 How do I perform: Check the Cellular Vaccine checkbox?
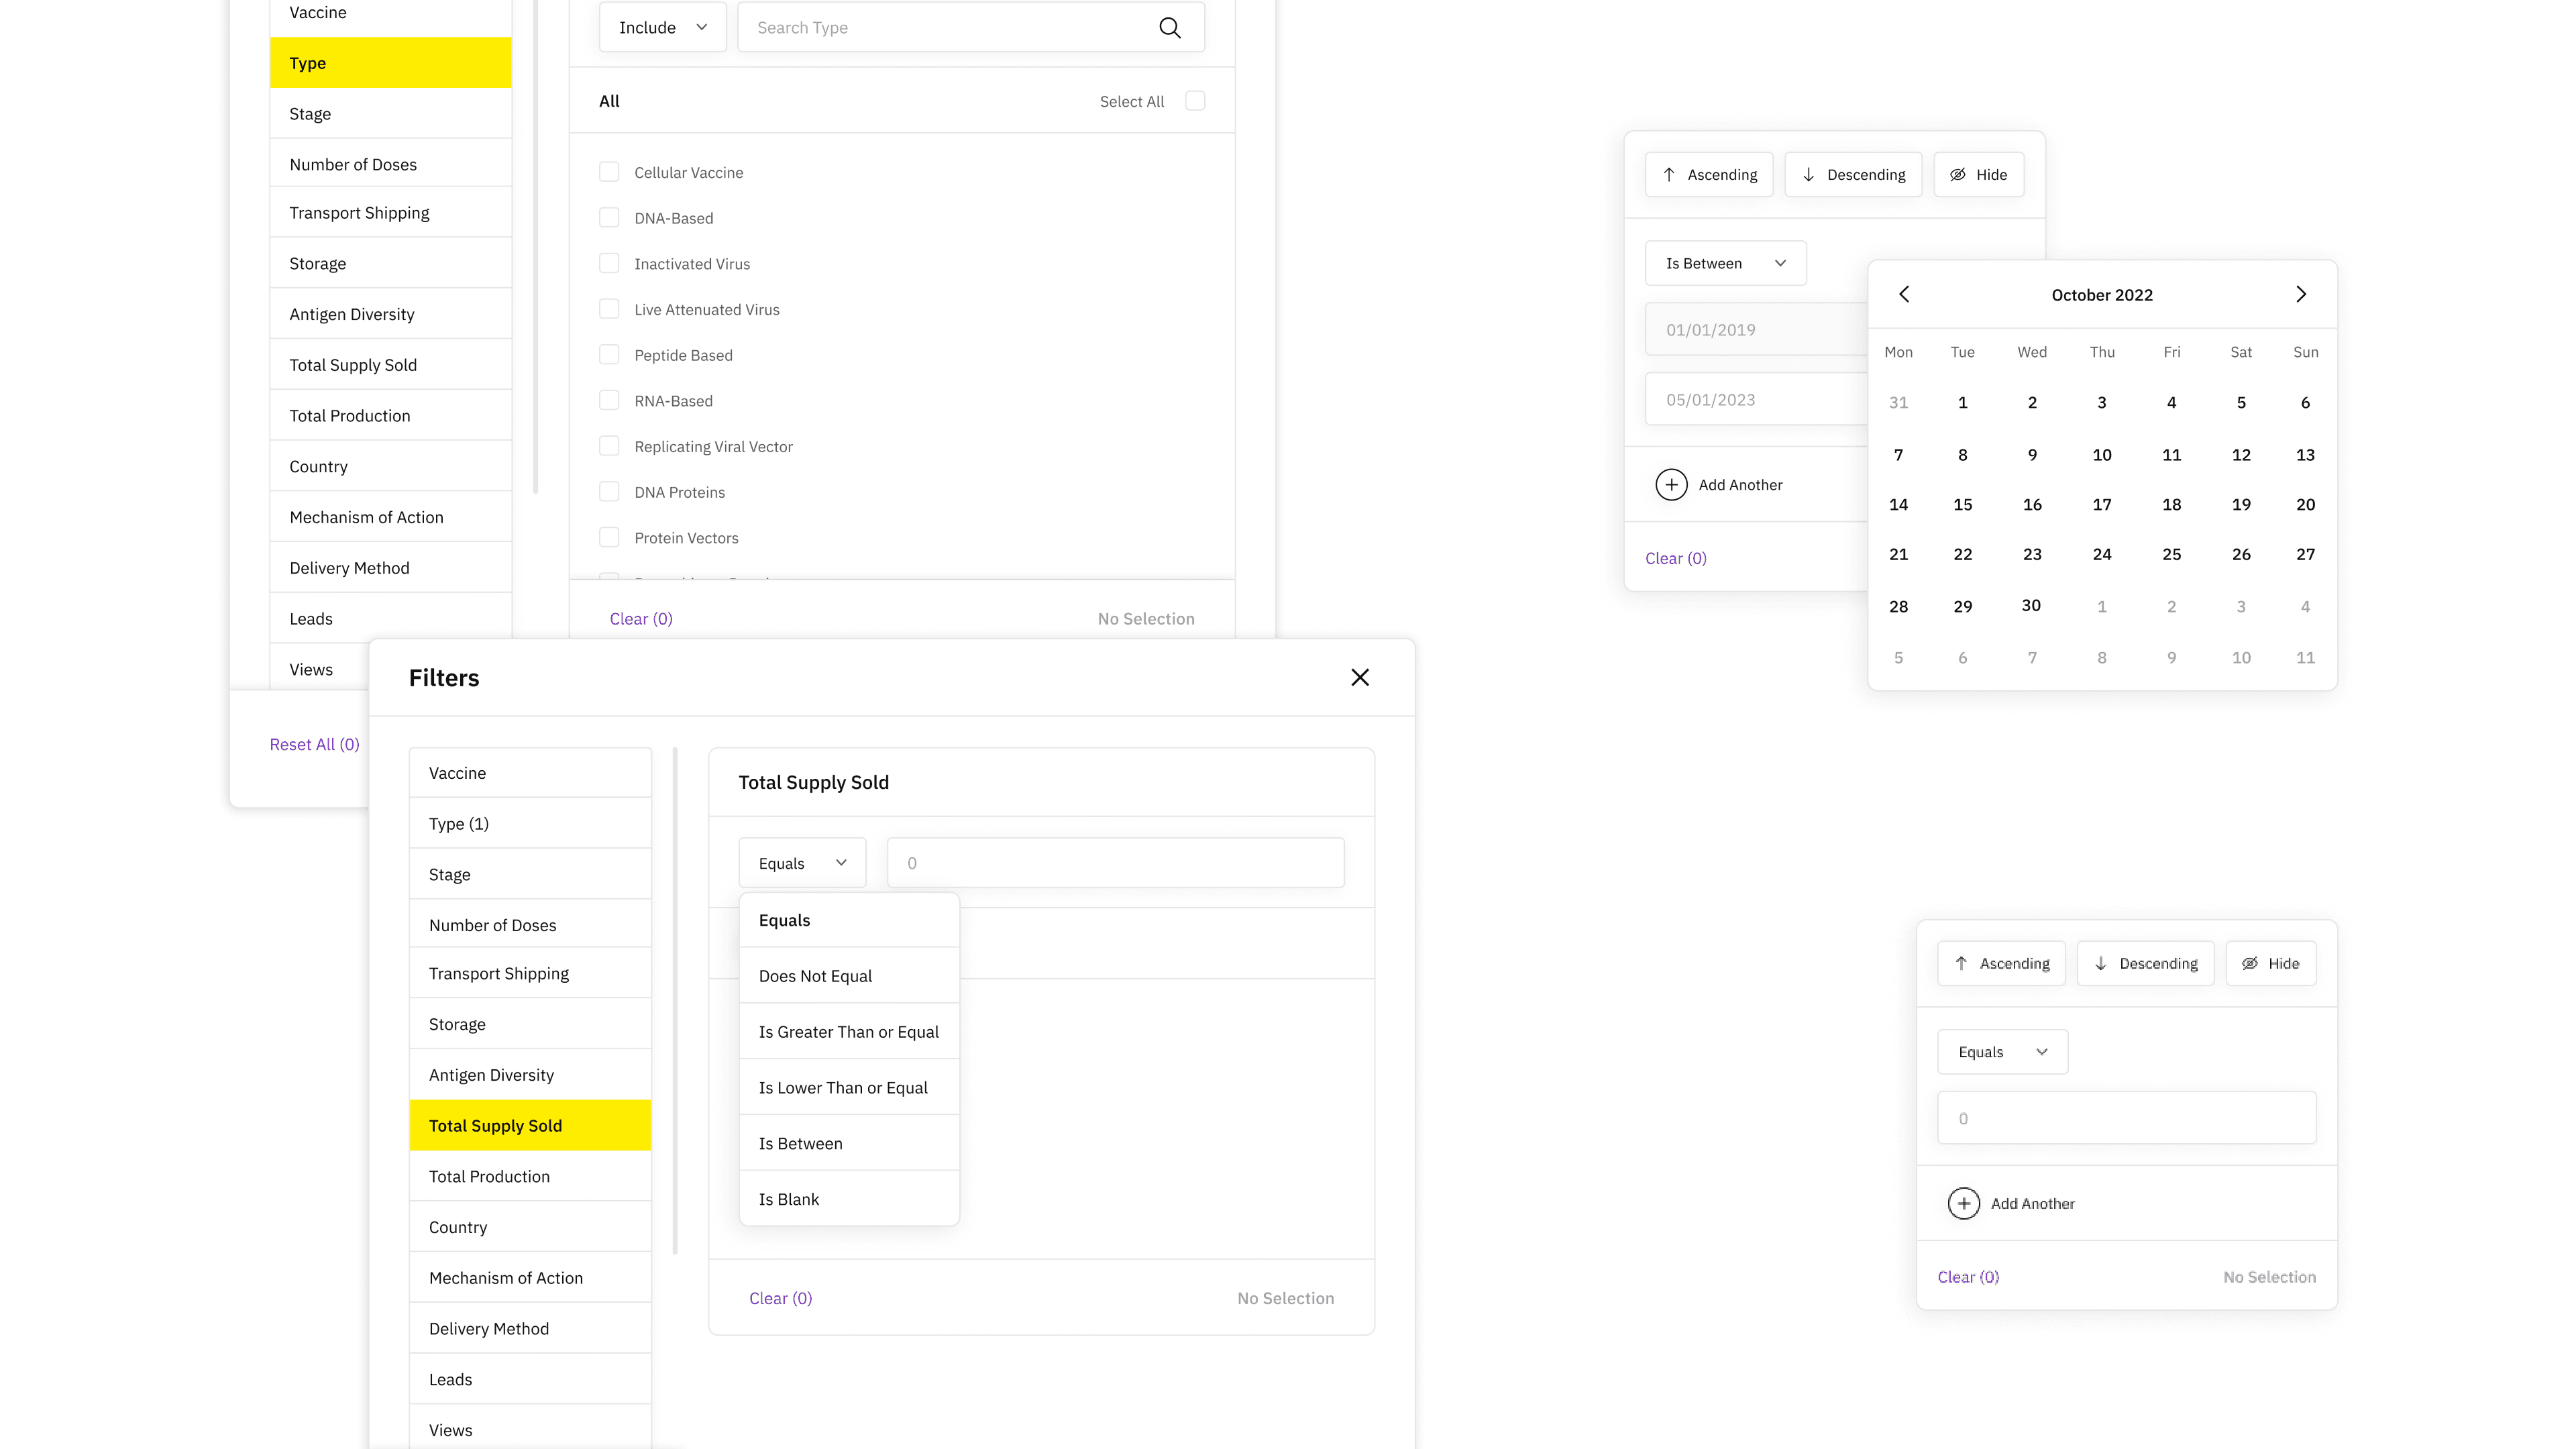tap(609, 172)
